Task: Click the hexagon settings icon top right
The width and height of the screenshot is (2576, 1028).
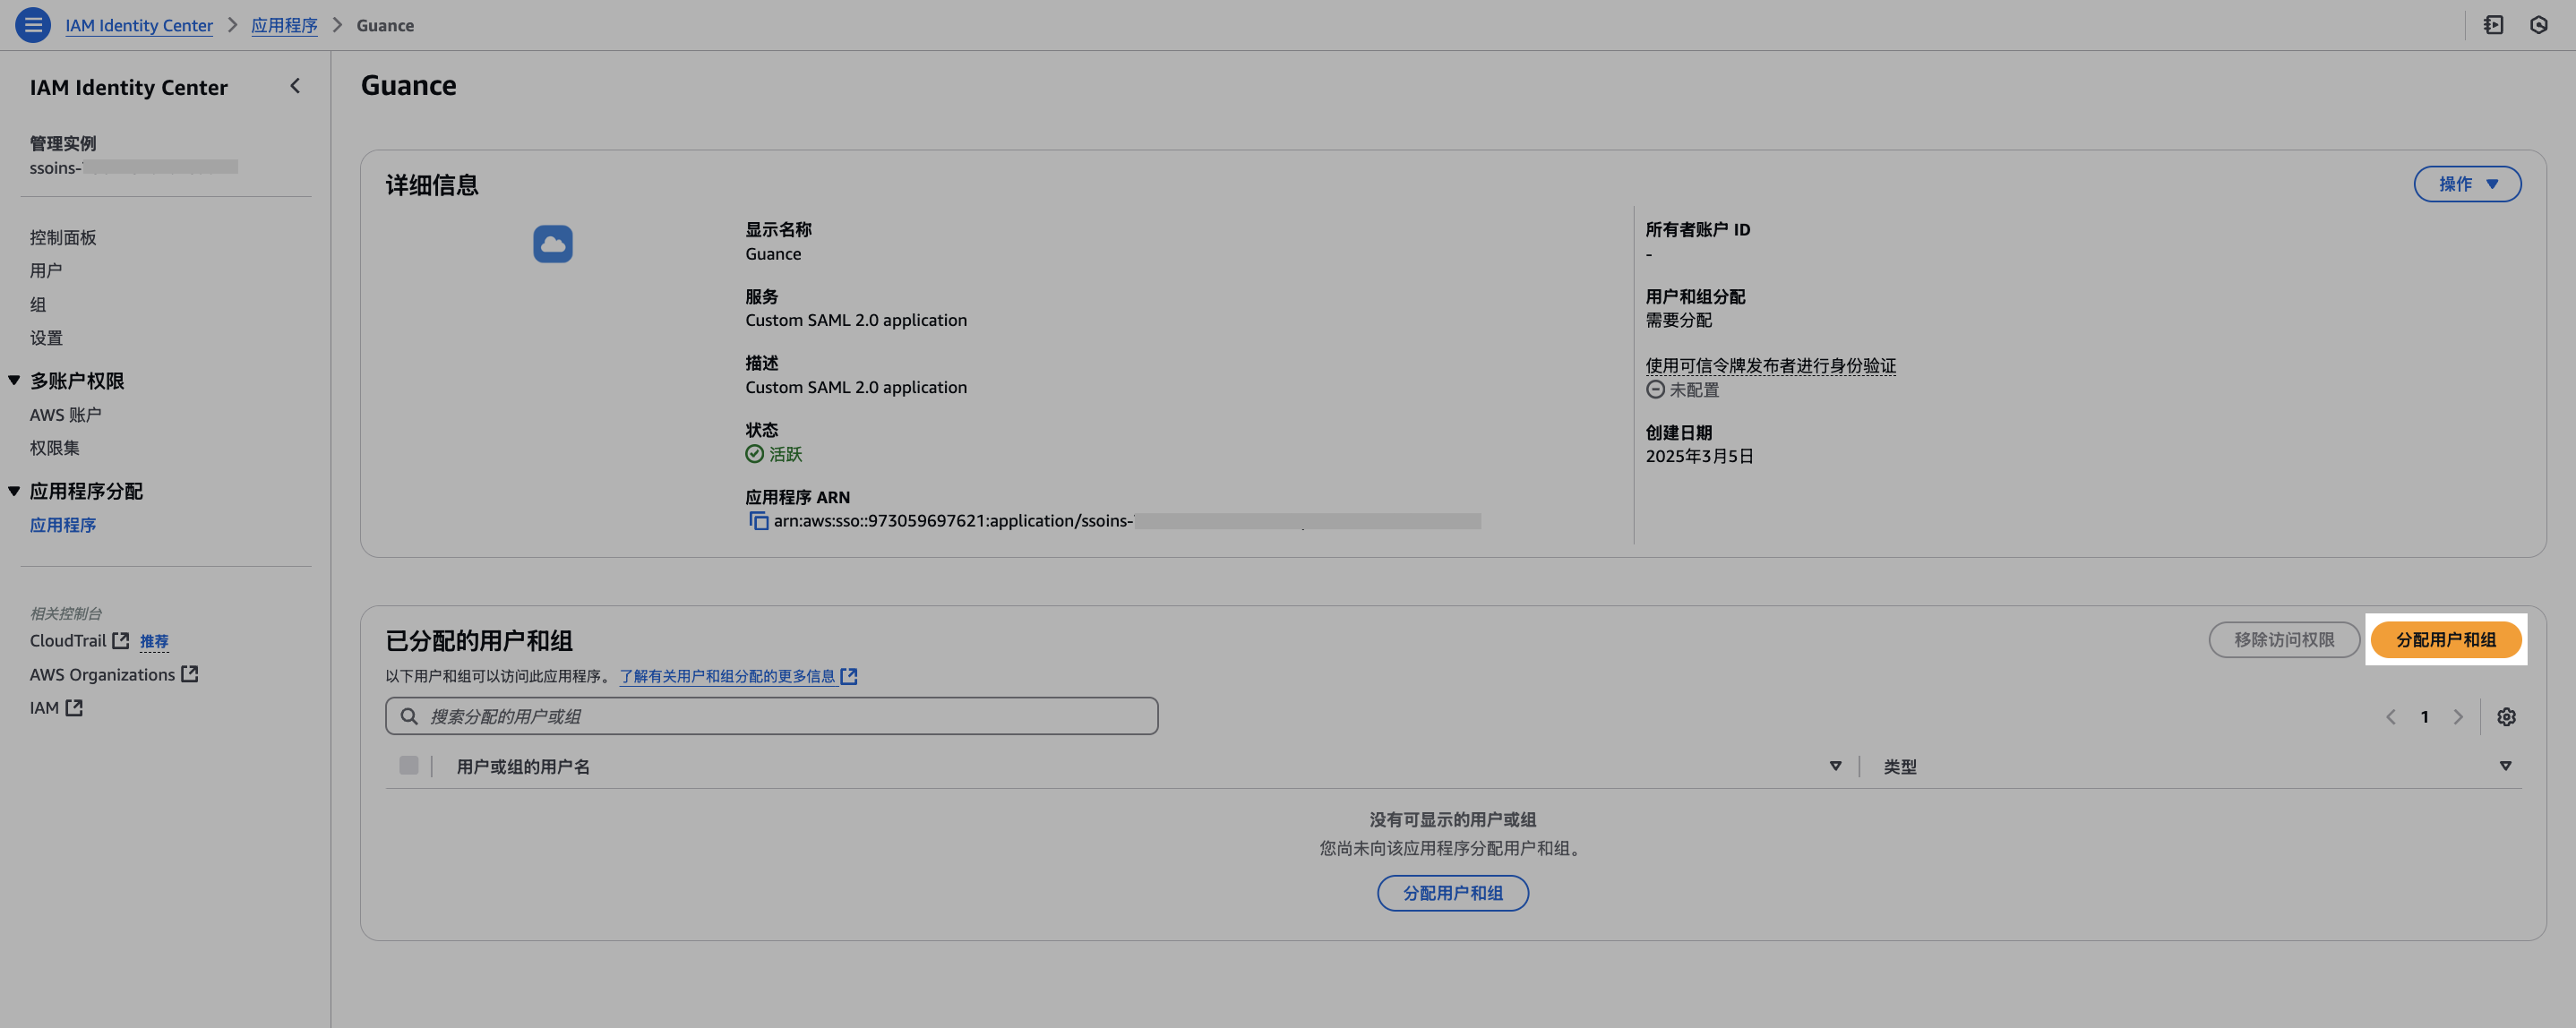Action: pyautogui.click(x=2538, y=25)
